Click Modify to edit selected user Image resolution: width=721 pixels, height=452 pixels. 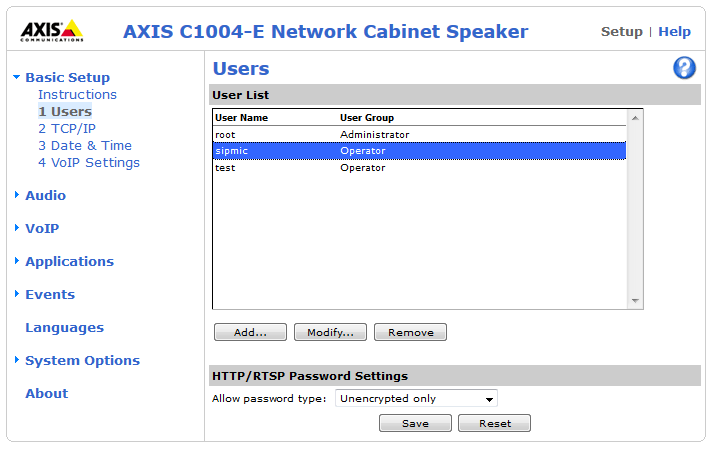point(331,332)
